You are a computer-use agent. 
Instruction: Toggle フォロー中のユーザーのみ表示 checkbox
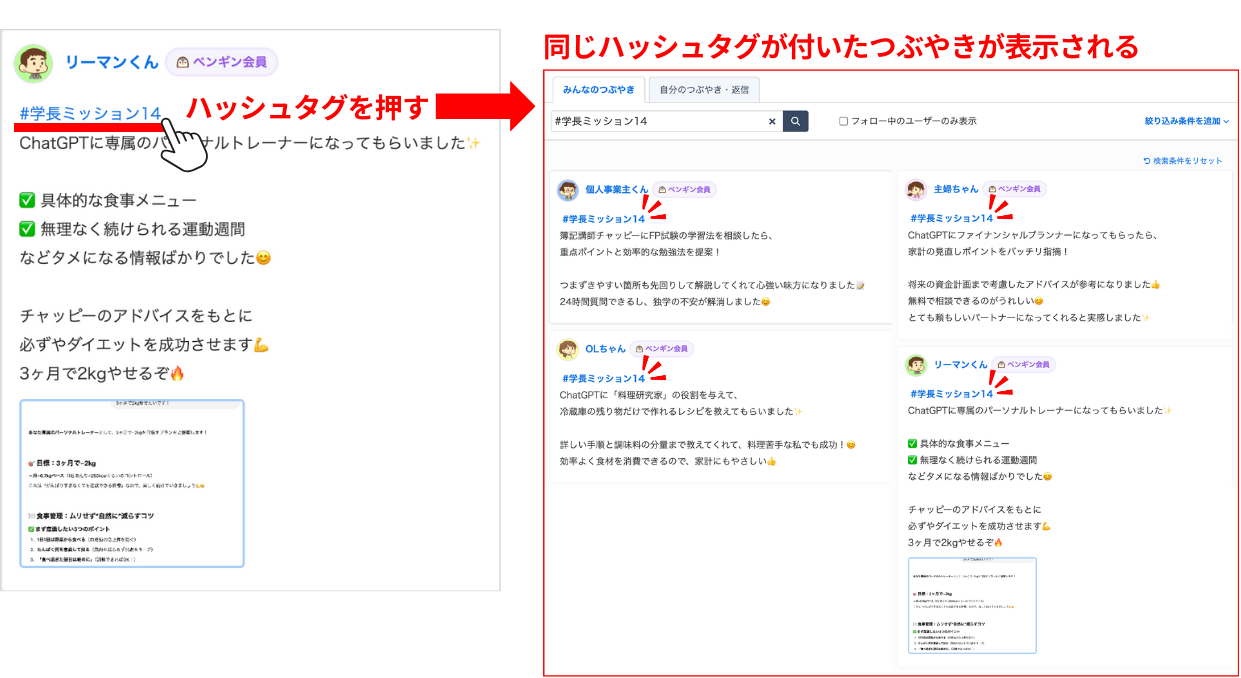point(843,121)
